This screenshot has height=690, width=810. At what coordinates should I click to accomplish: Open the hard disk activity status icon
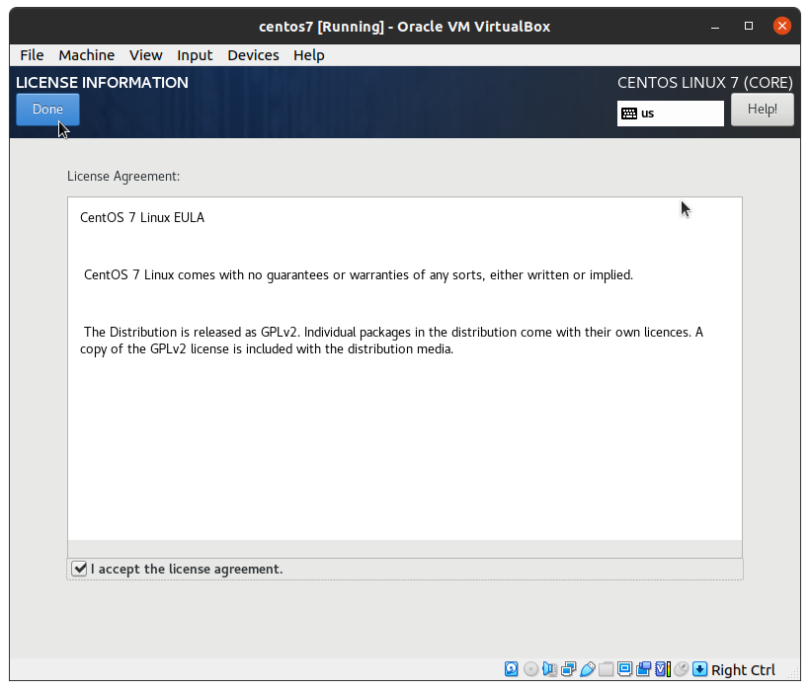pyautogui.click(x=511, y=669)
